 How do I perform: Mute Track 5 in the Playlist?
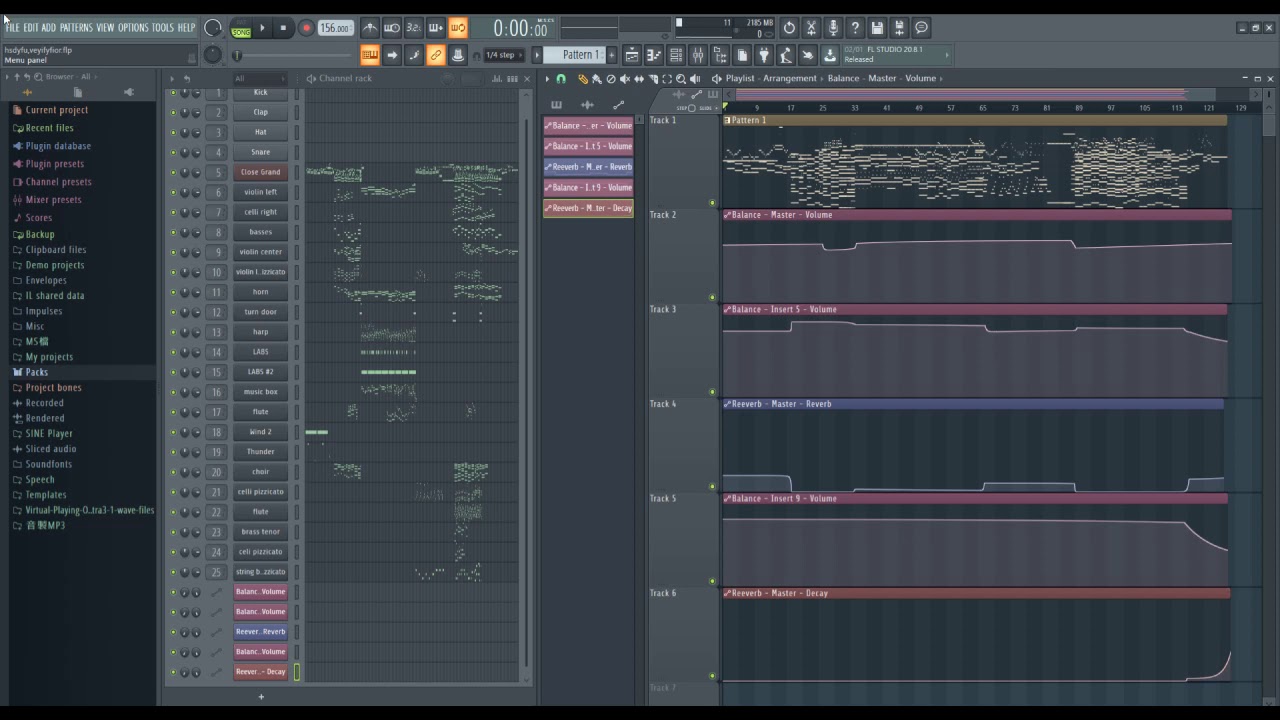(x=712, y=581)
